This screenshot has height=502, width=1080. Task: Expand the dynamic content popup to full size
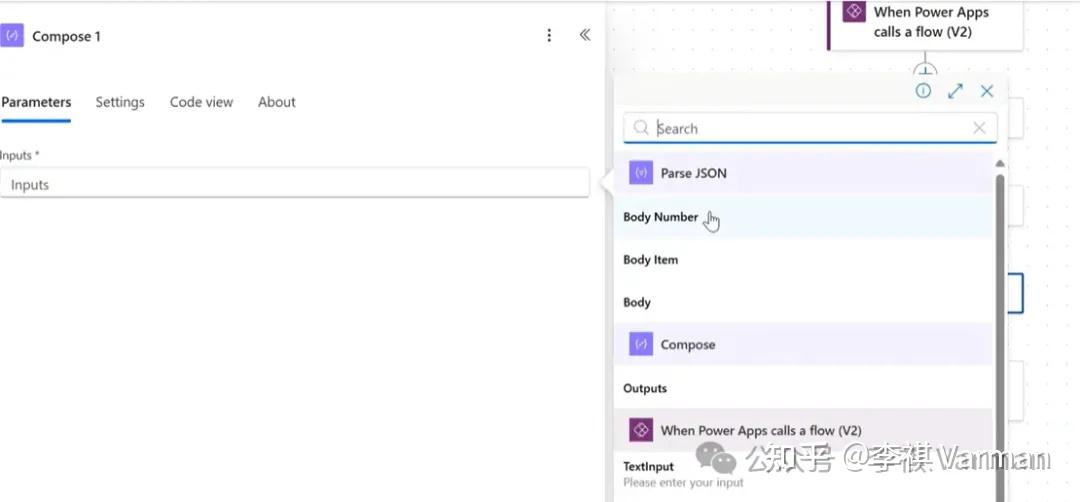(955, 91)
